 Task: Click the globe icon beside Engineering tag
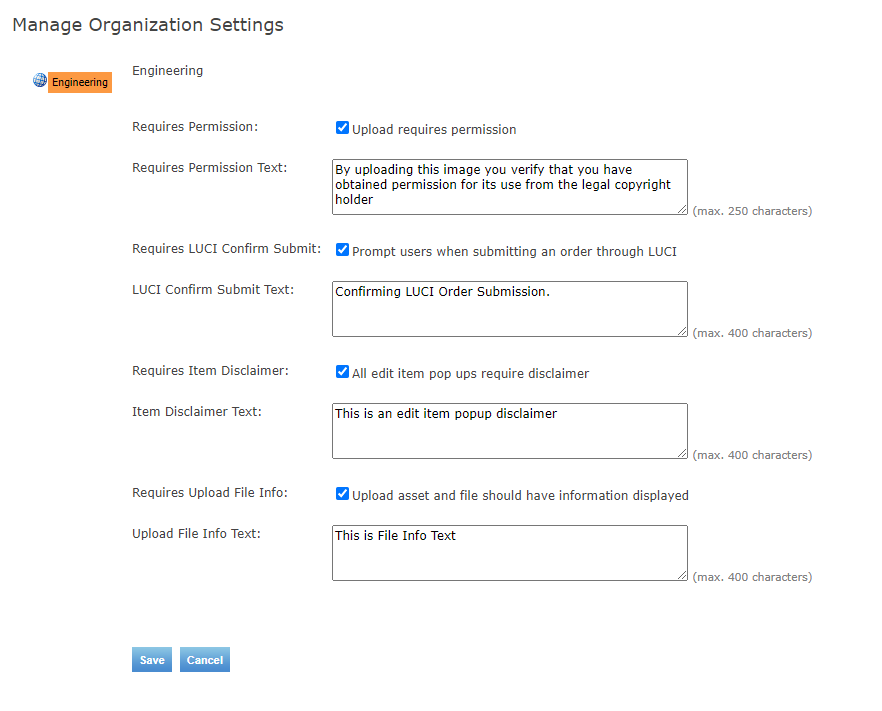pos(40,81)
